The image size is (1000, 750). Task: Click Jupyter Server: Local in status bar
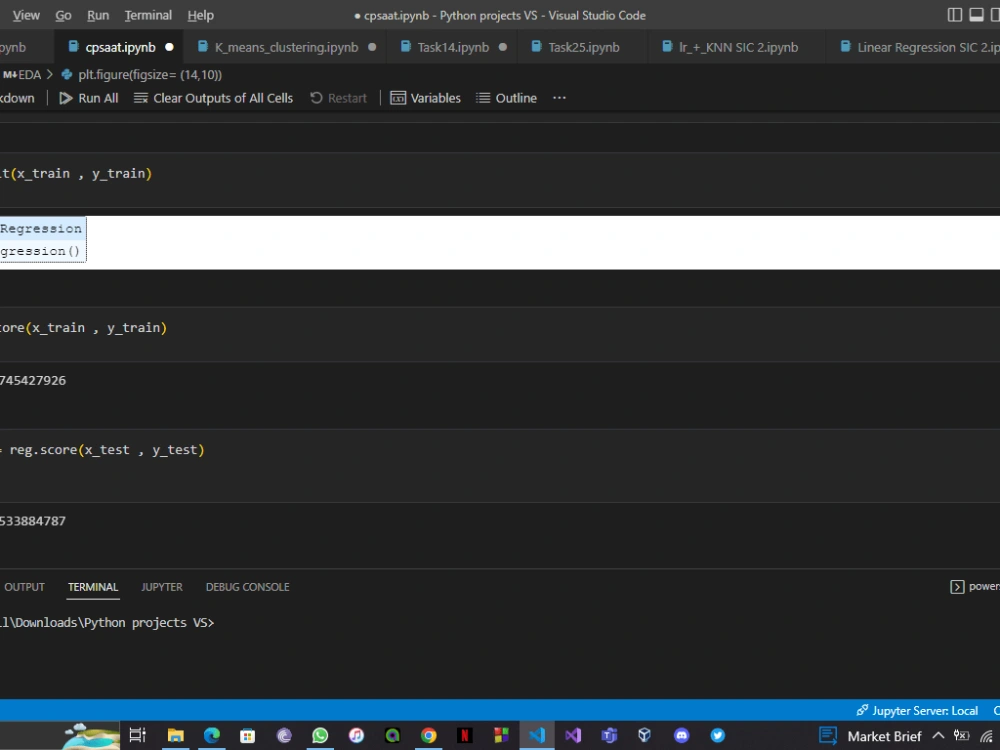pyautogui.click(x=917, y=710)
